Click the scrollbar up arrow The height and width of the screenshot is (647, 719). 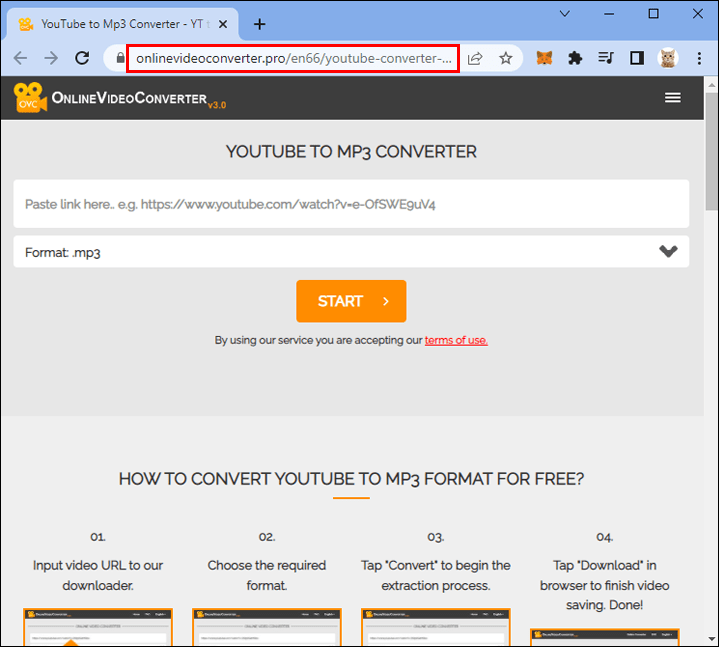(711, 85)
